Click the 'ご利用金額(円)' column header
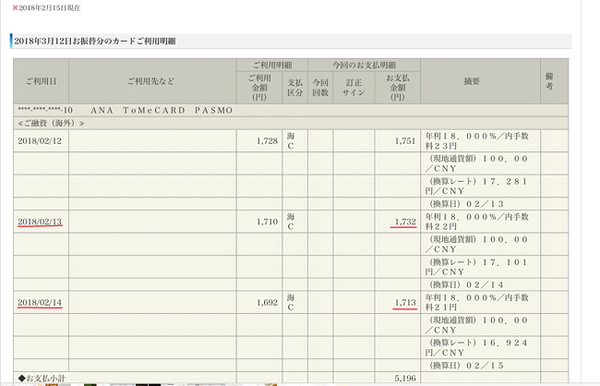 pos(259,88)
